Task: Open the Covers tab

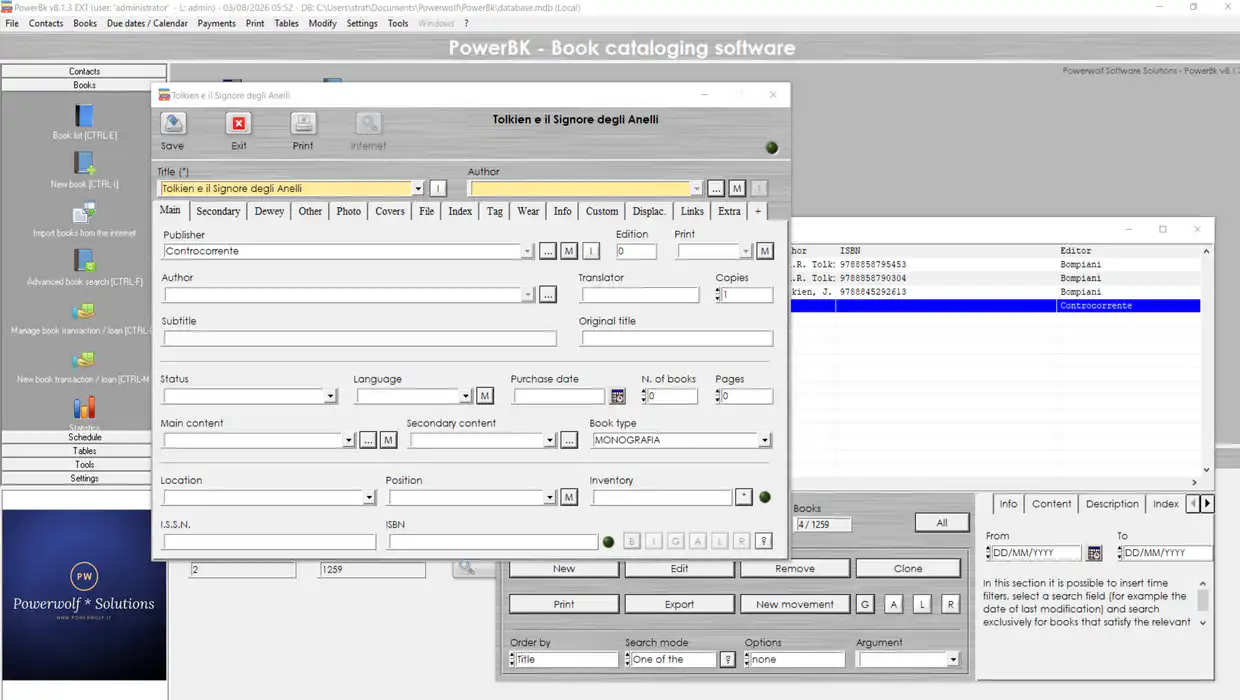Action: 390,211
